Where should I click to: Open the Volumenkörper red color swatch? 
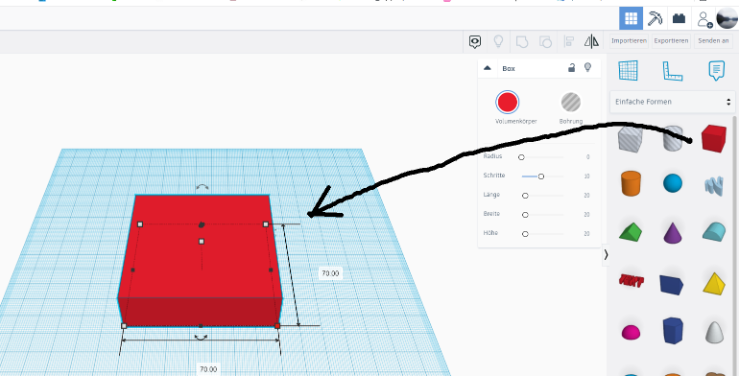pyautogui.click(x=507, y=102)
